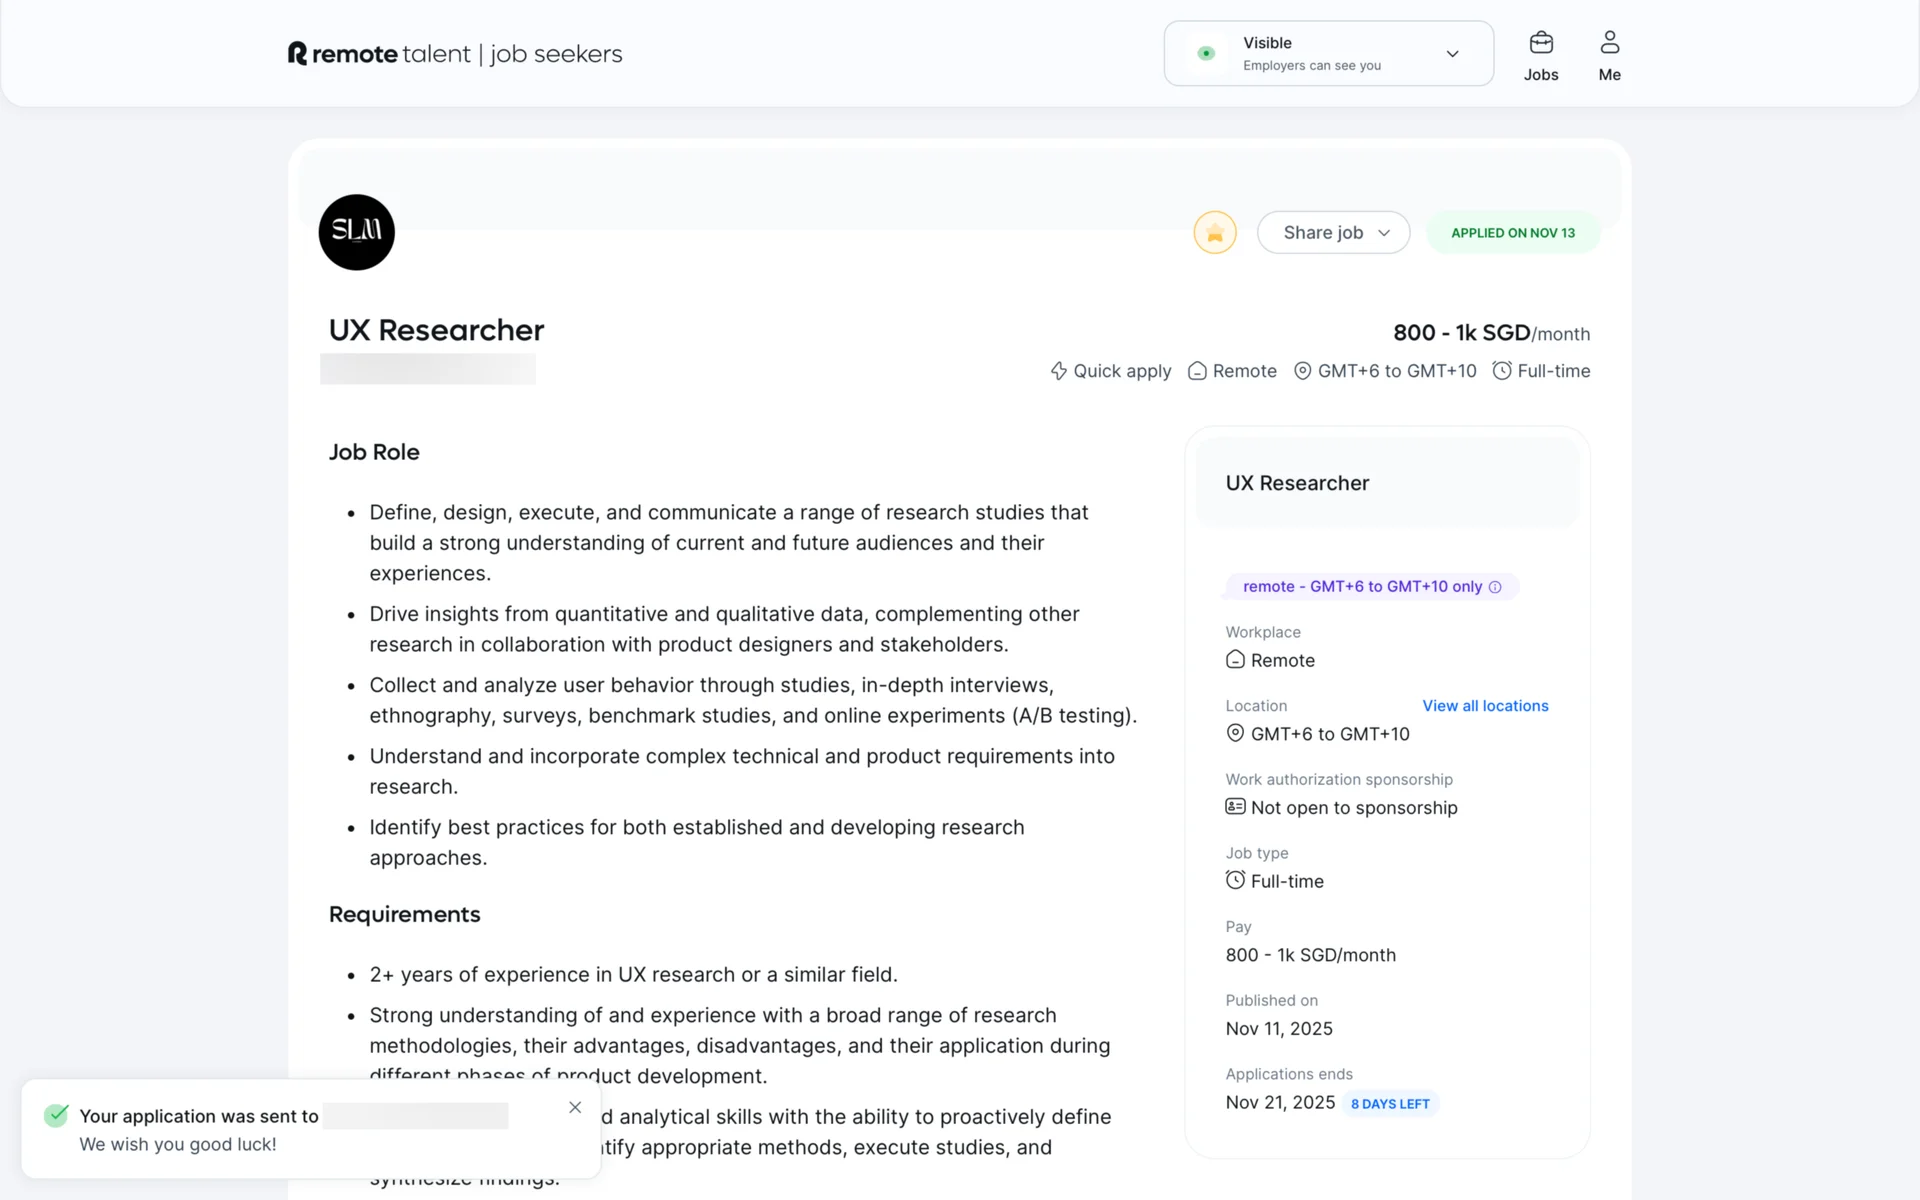Open the Share job dropdown
The height and width of the screenshot is (1200, 1920).
coord(1333,233)
